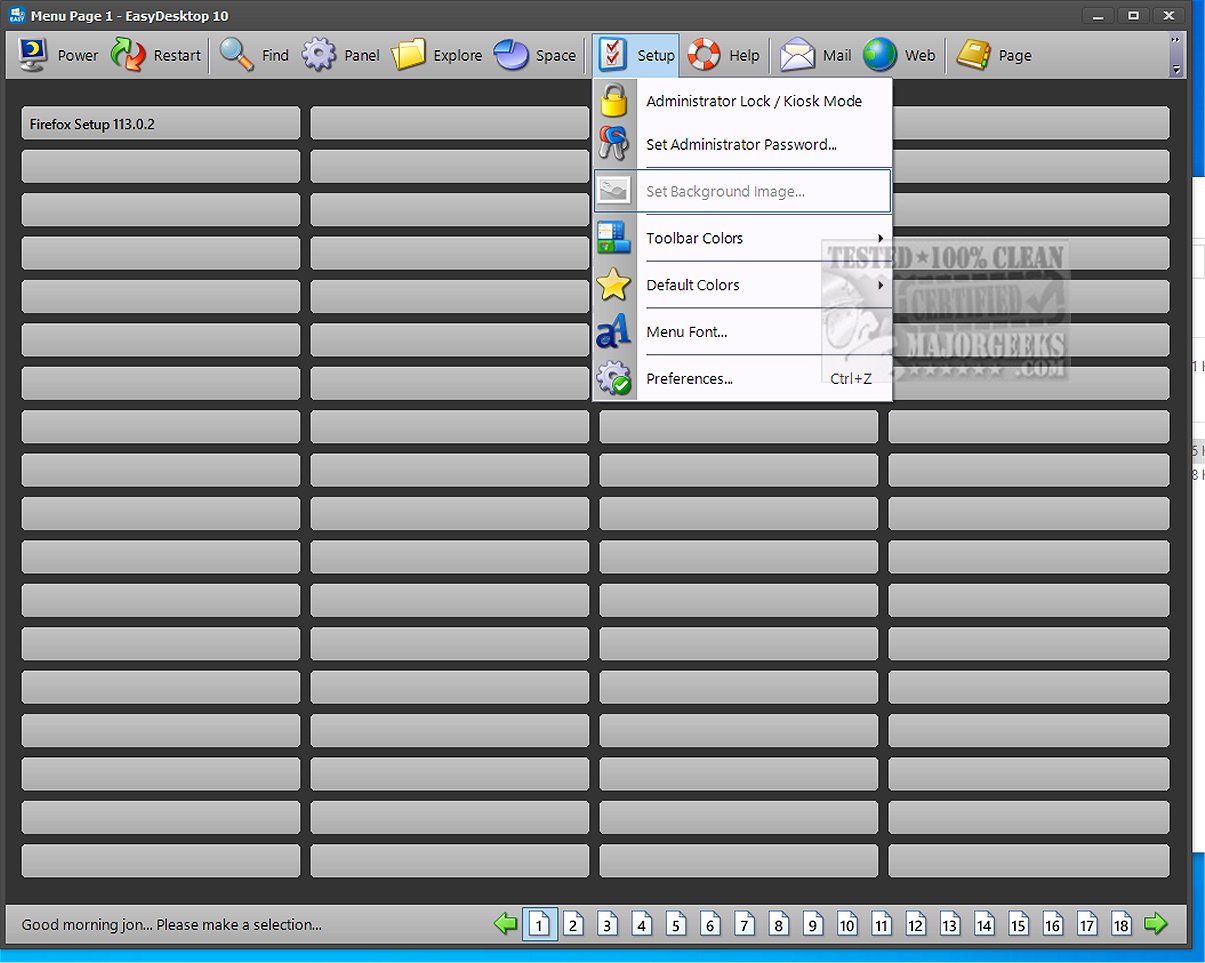Click the Default Colors star icon
Screen dimensions: 1205x963
click(x=614, y=285)
